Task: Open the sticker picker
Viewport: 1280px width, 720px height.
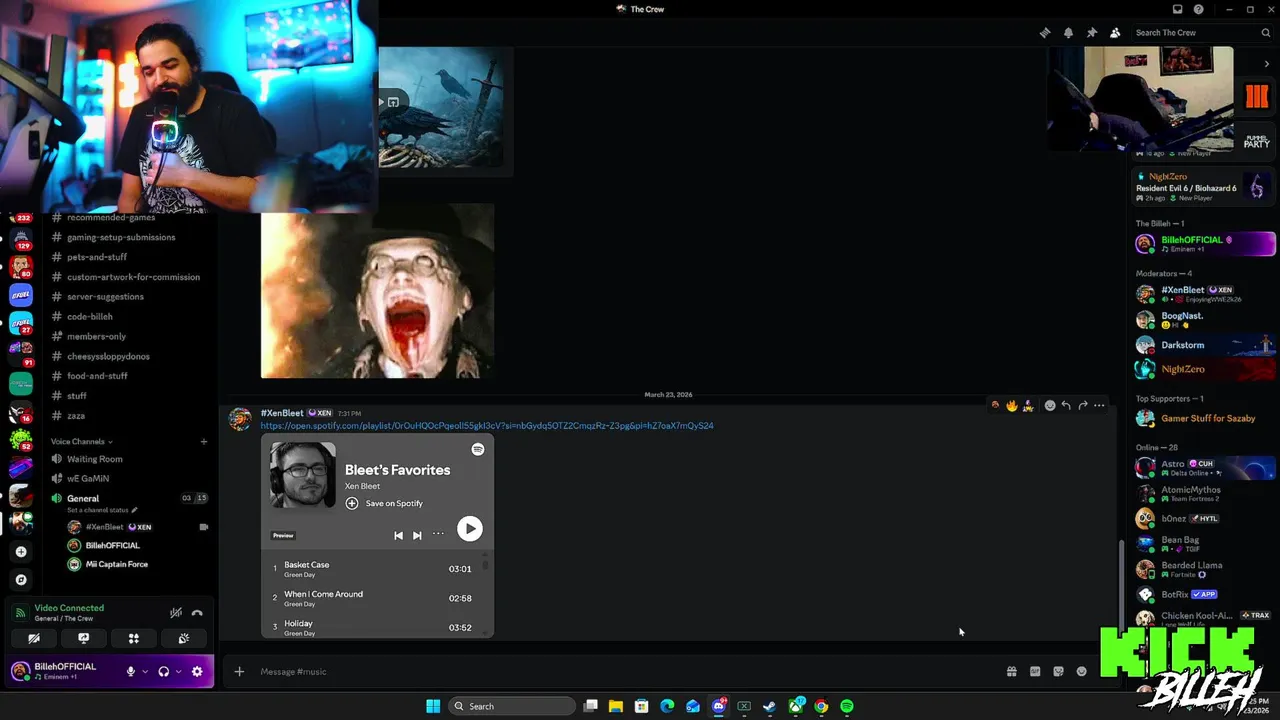Action: point(1058,672)
